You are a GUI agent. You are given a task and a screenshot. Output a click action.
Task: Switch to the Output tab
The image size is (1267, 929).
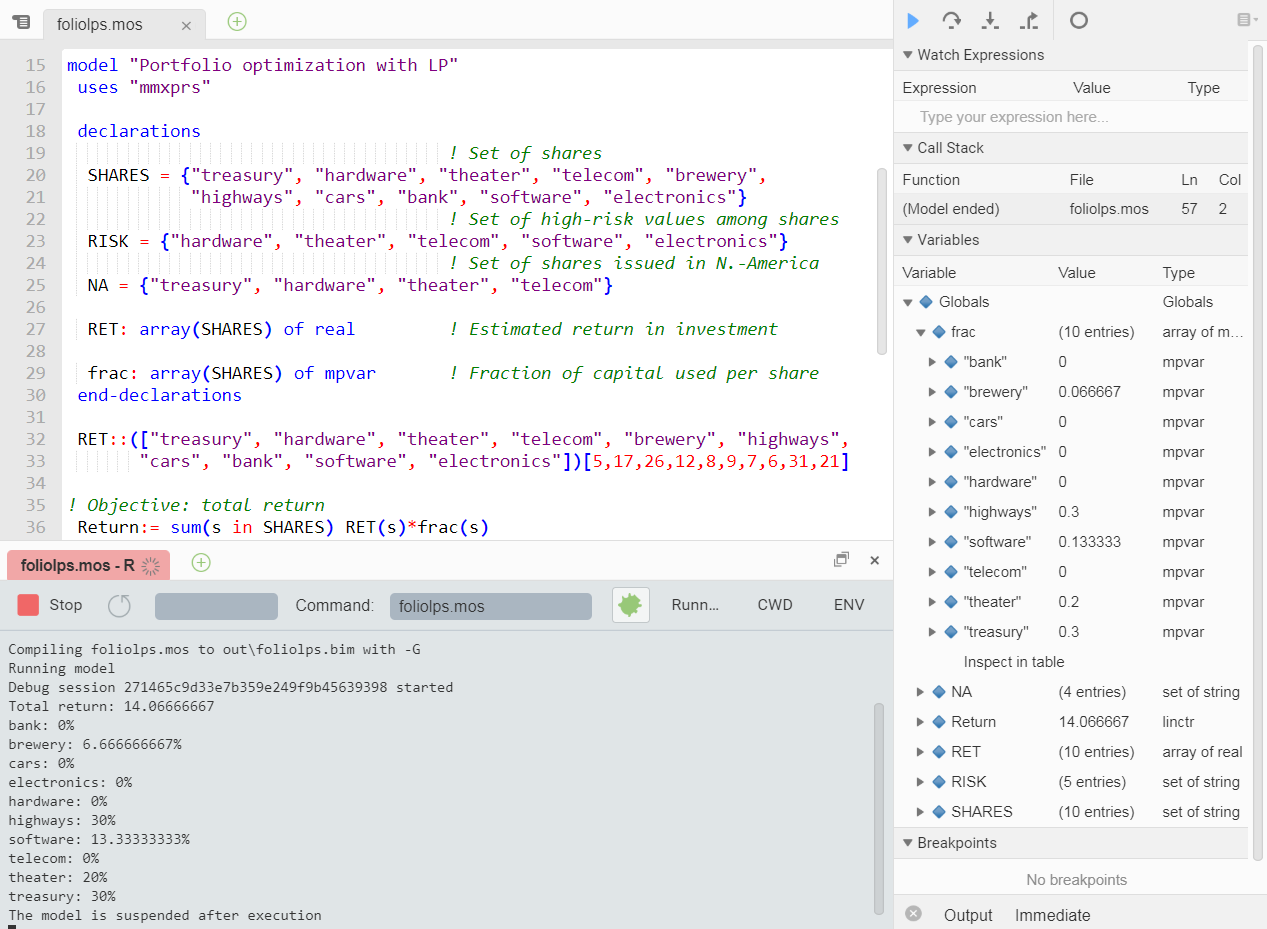(x=968, y=915)
